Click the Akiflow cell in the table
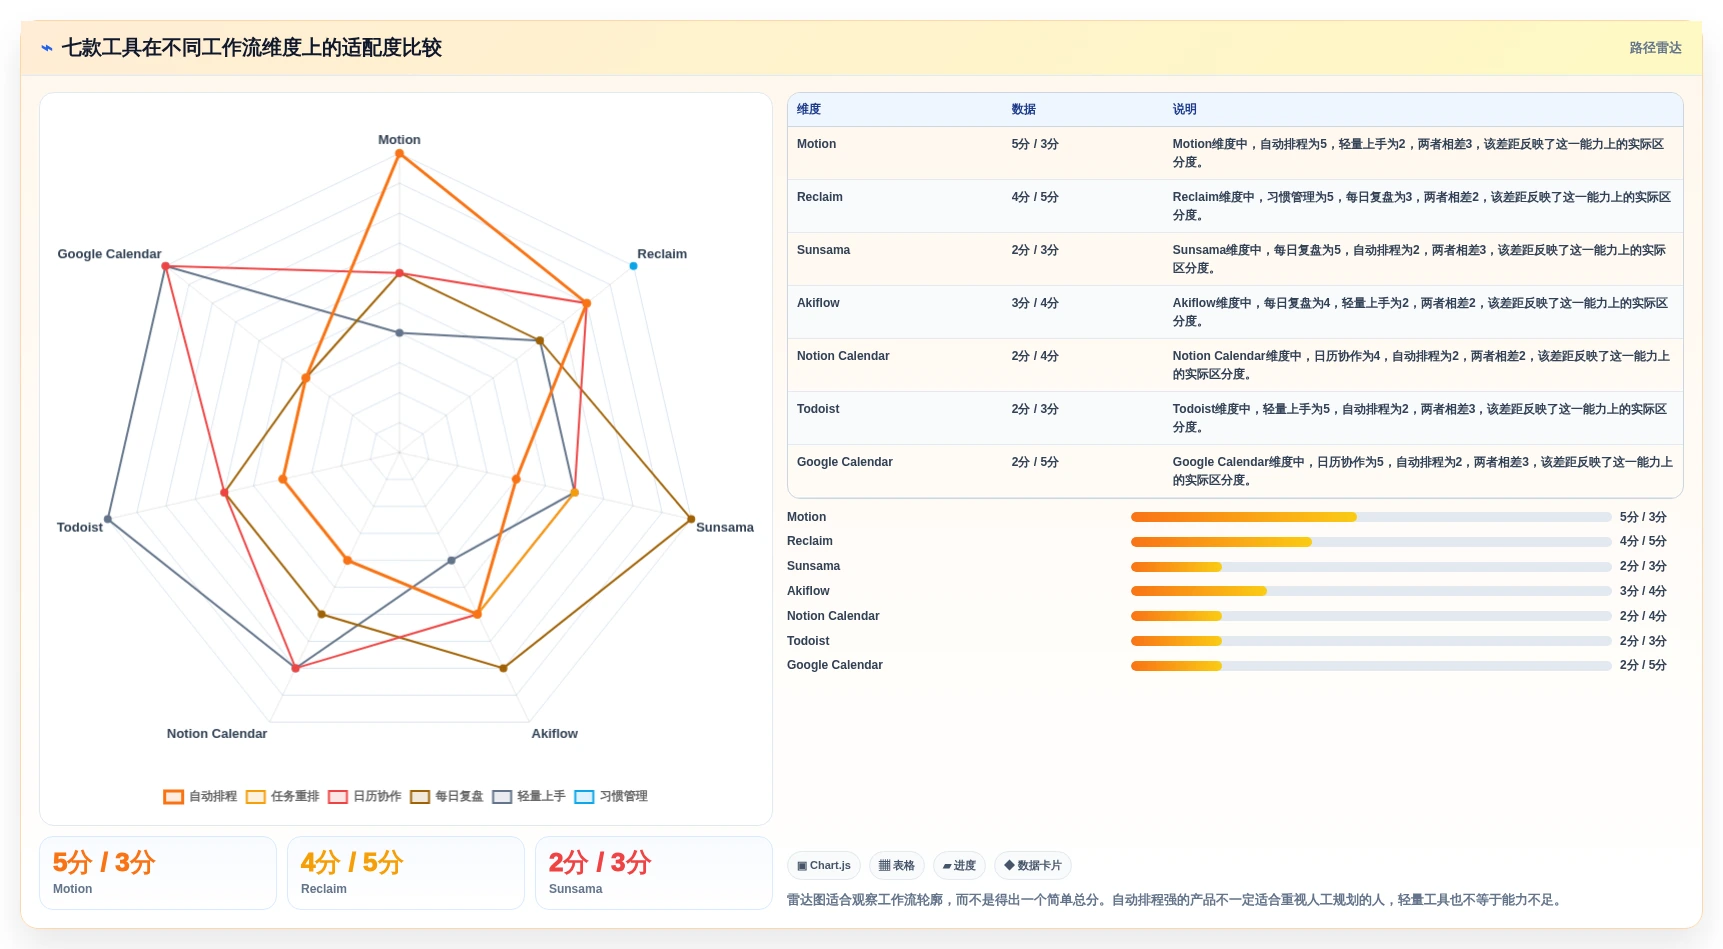The width and height of the screenshot is (1723, 949). coord(818,303)
